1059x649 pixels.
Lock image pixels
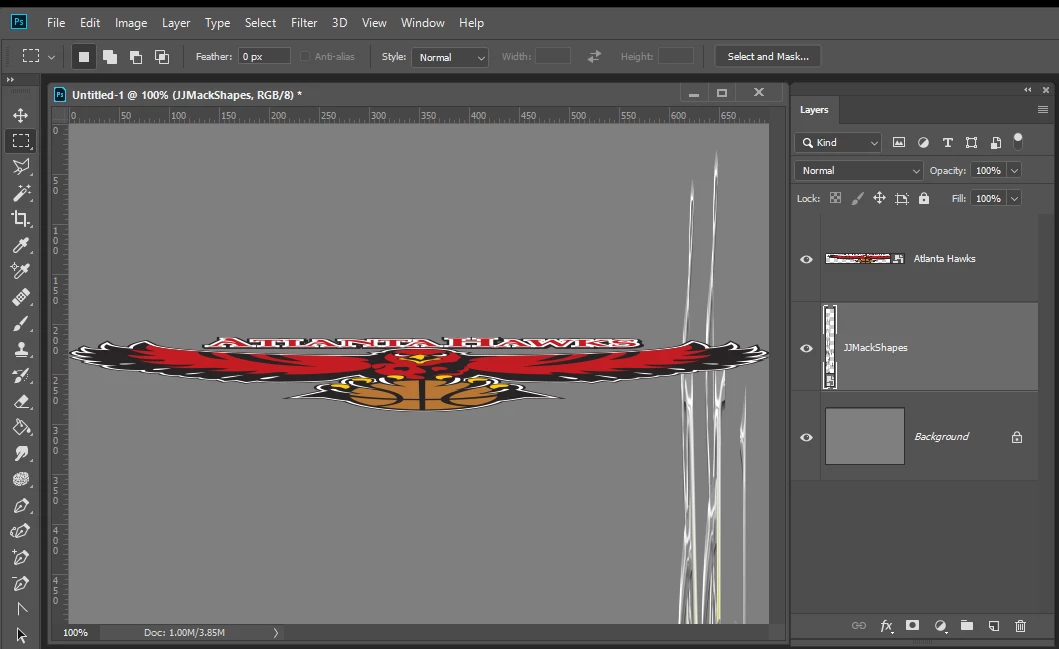857,198
